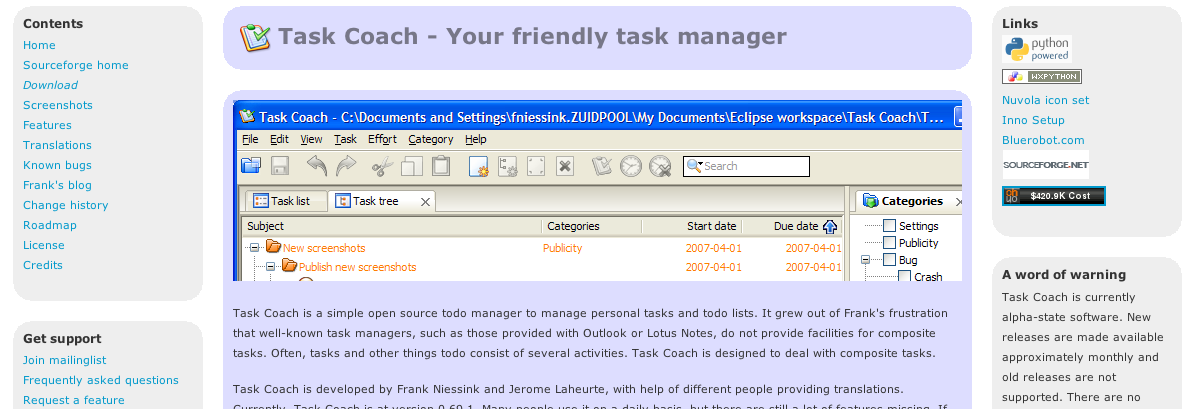Open the Credits link
1192x409 pixels.
43,265
